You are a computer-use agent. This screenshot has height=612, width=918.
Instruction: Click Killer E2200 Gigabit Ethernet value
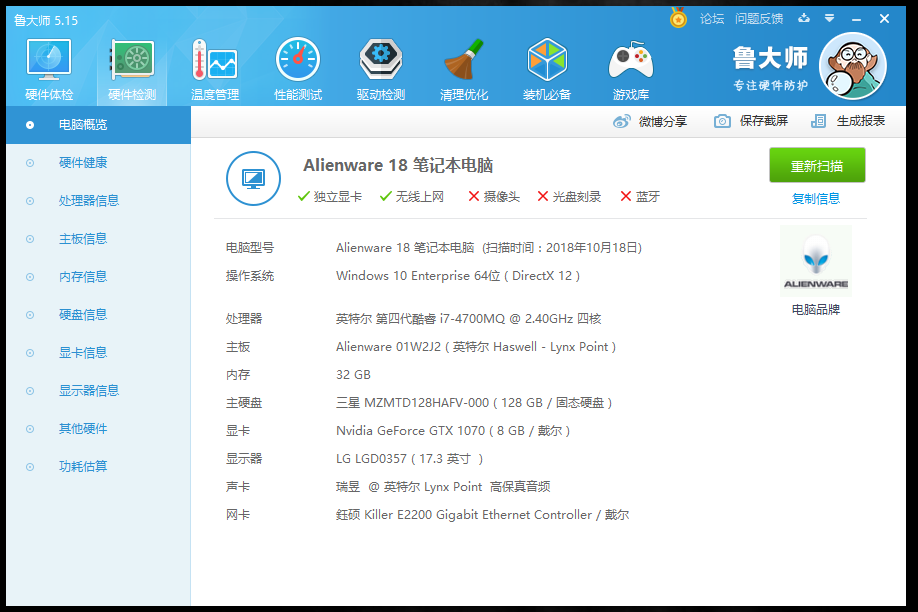(x=482, y=515)
